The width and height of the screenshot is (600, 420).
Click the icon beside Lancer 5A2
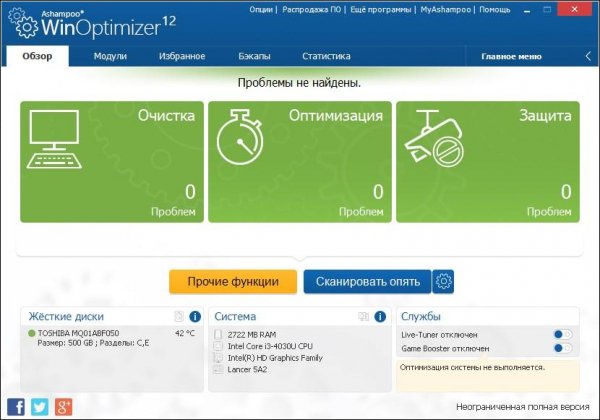(x=218, y=370)
